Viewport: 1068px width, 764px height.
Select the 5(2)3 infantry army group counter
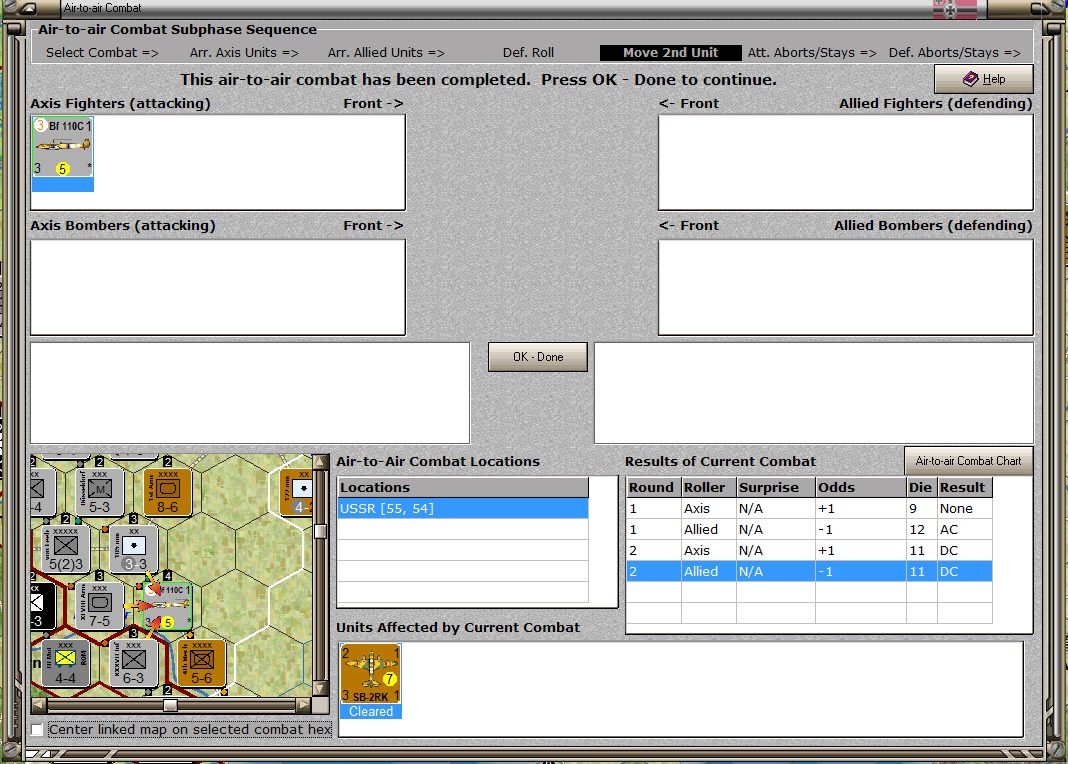(x=65, y=548)
